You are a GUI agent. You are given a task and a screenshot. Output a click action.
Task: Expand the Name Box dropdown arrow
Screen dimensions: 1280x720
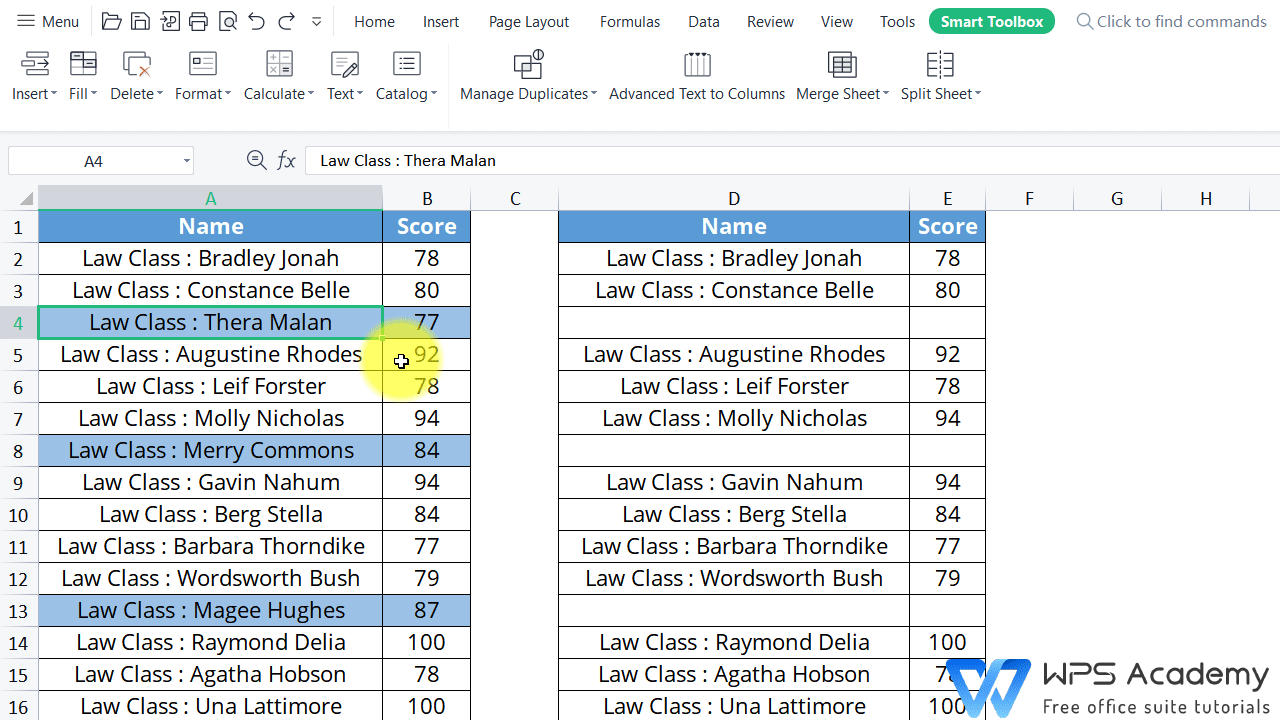(186, 161)
